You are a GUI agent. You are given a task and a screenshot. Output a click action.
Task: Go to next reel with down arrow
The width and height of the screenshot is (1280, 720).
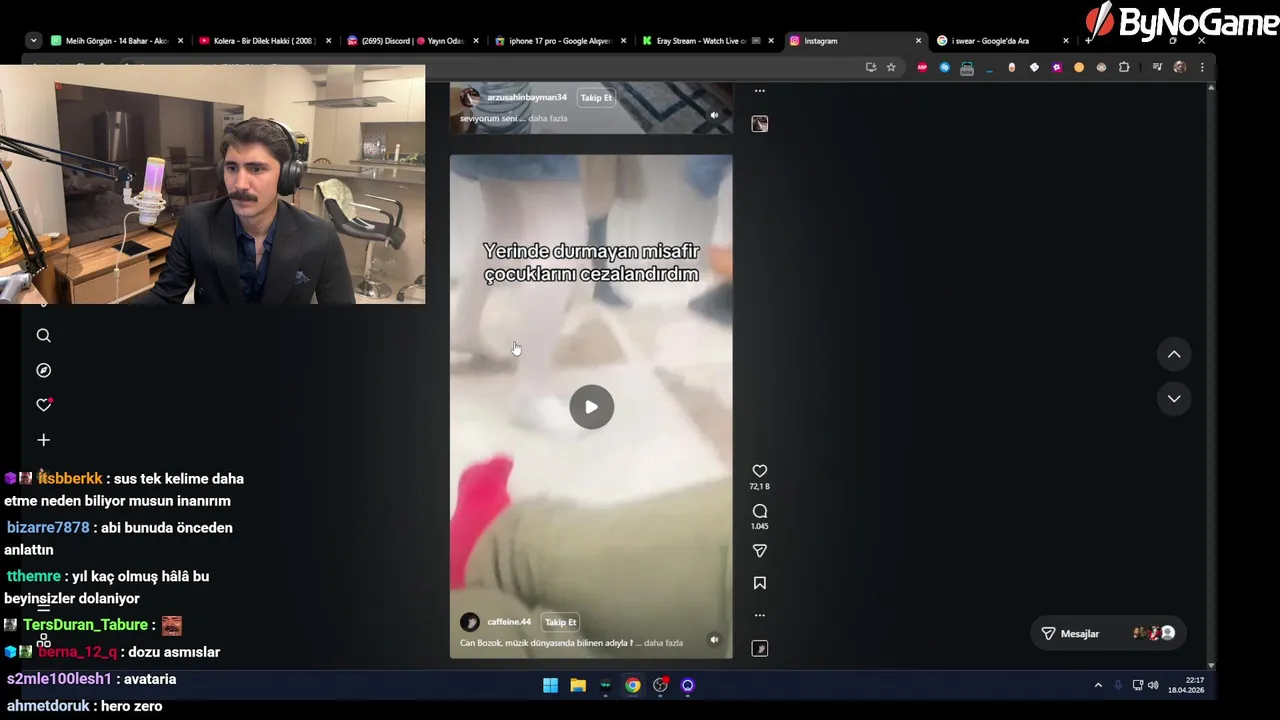[x=1174, y=398]
